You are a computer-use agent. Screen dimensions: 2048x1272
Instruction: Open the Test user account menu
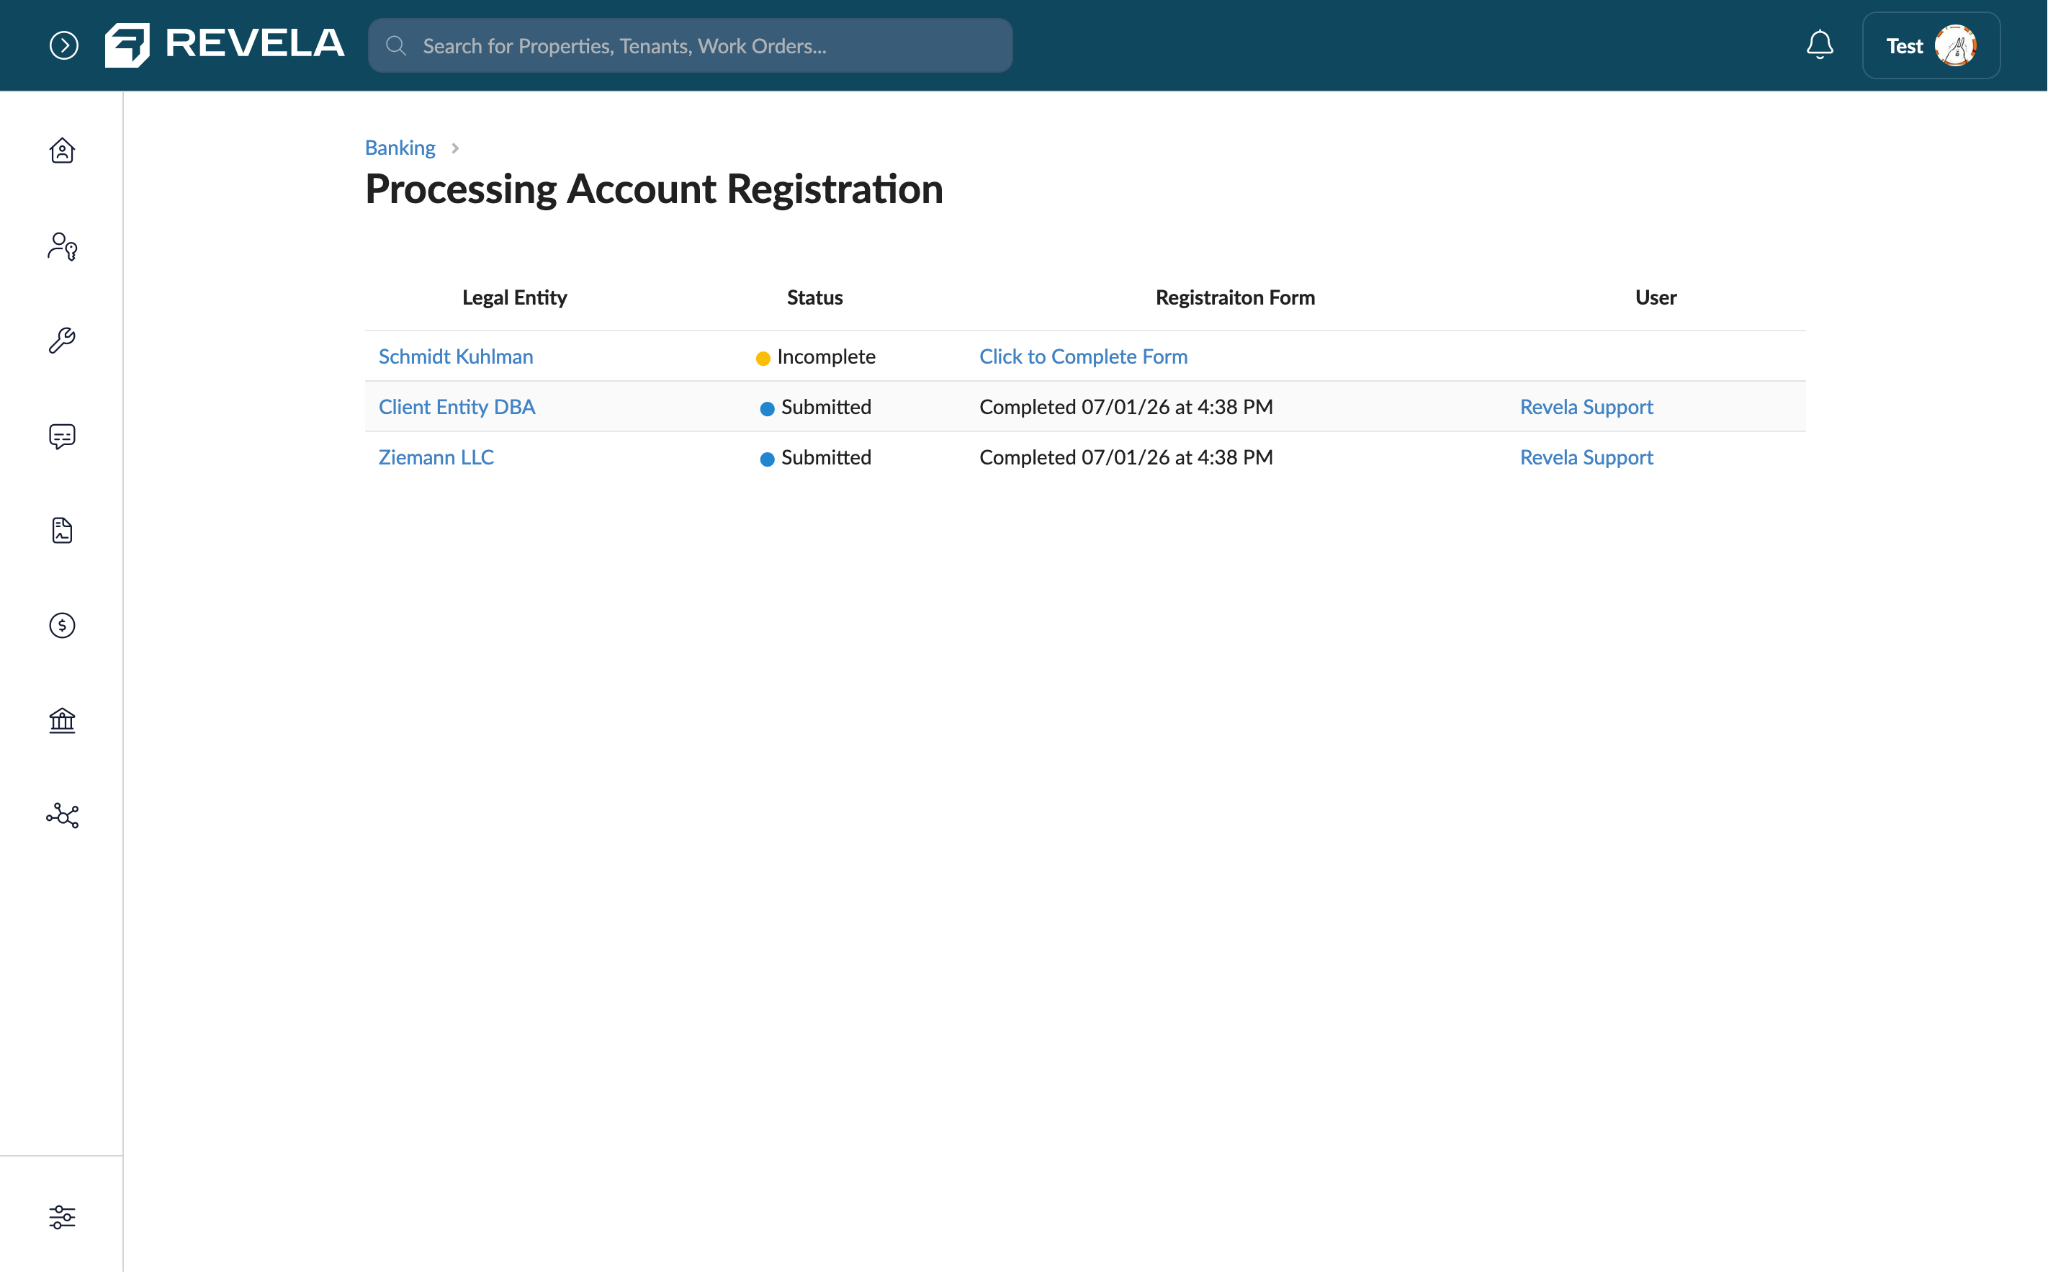pyautogui.click(x=1930, y=45)
